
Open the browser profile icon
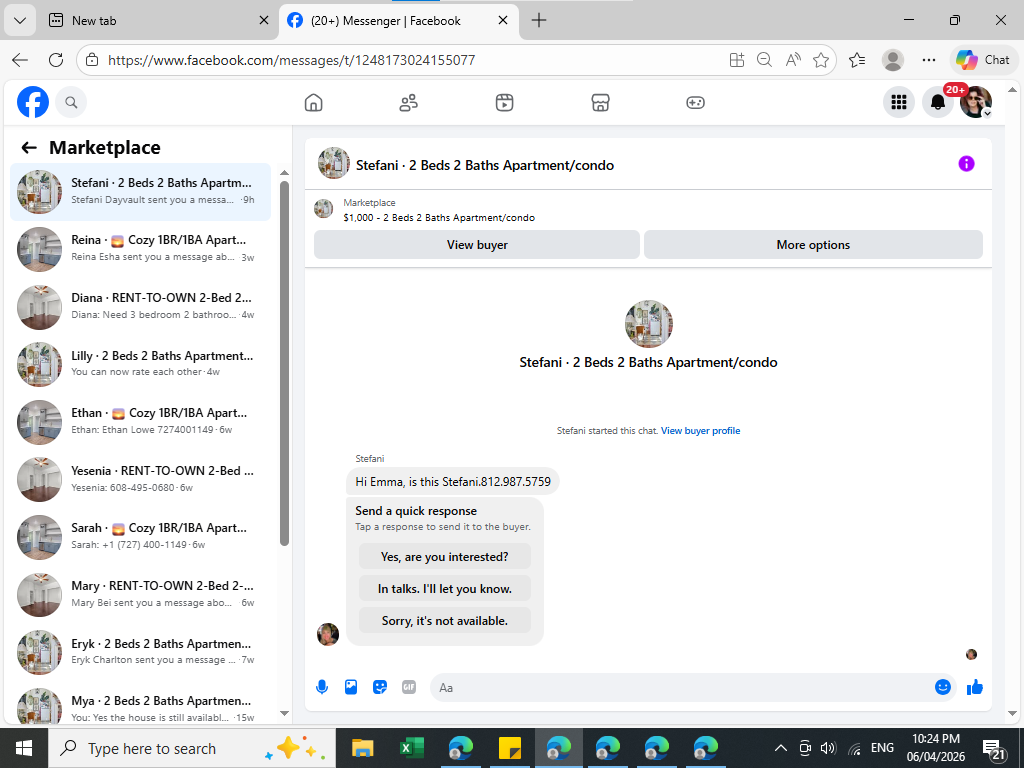point(893,60)
